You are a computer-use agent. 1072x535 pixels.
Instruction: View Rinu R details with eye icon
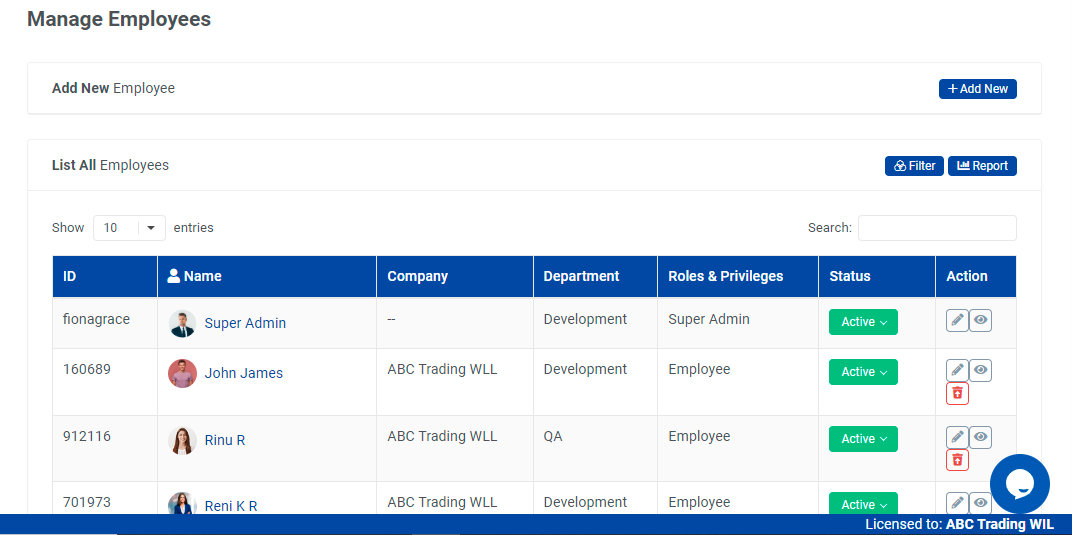pos(981,437)
